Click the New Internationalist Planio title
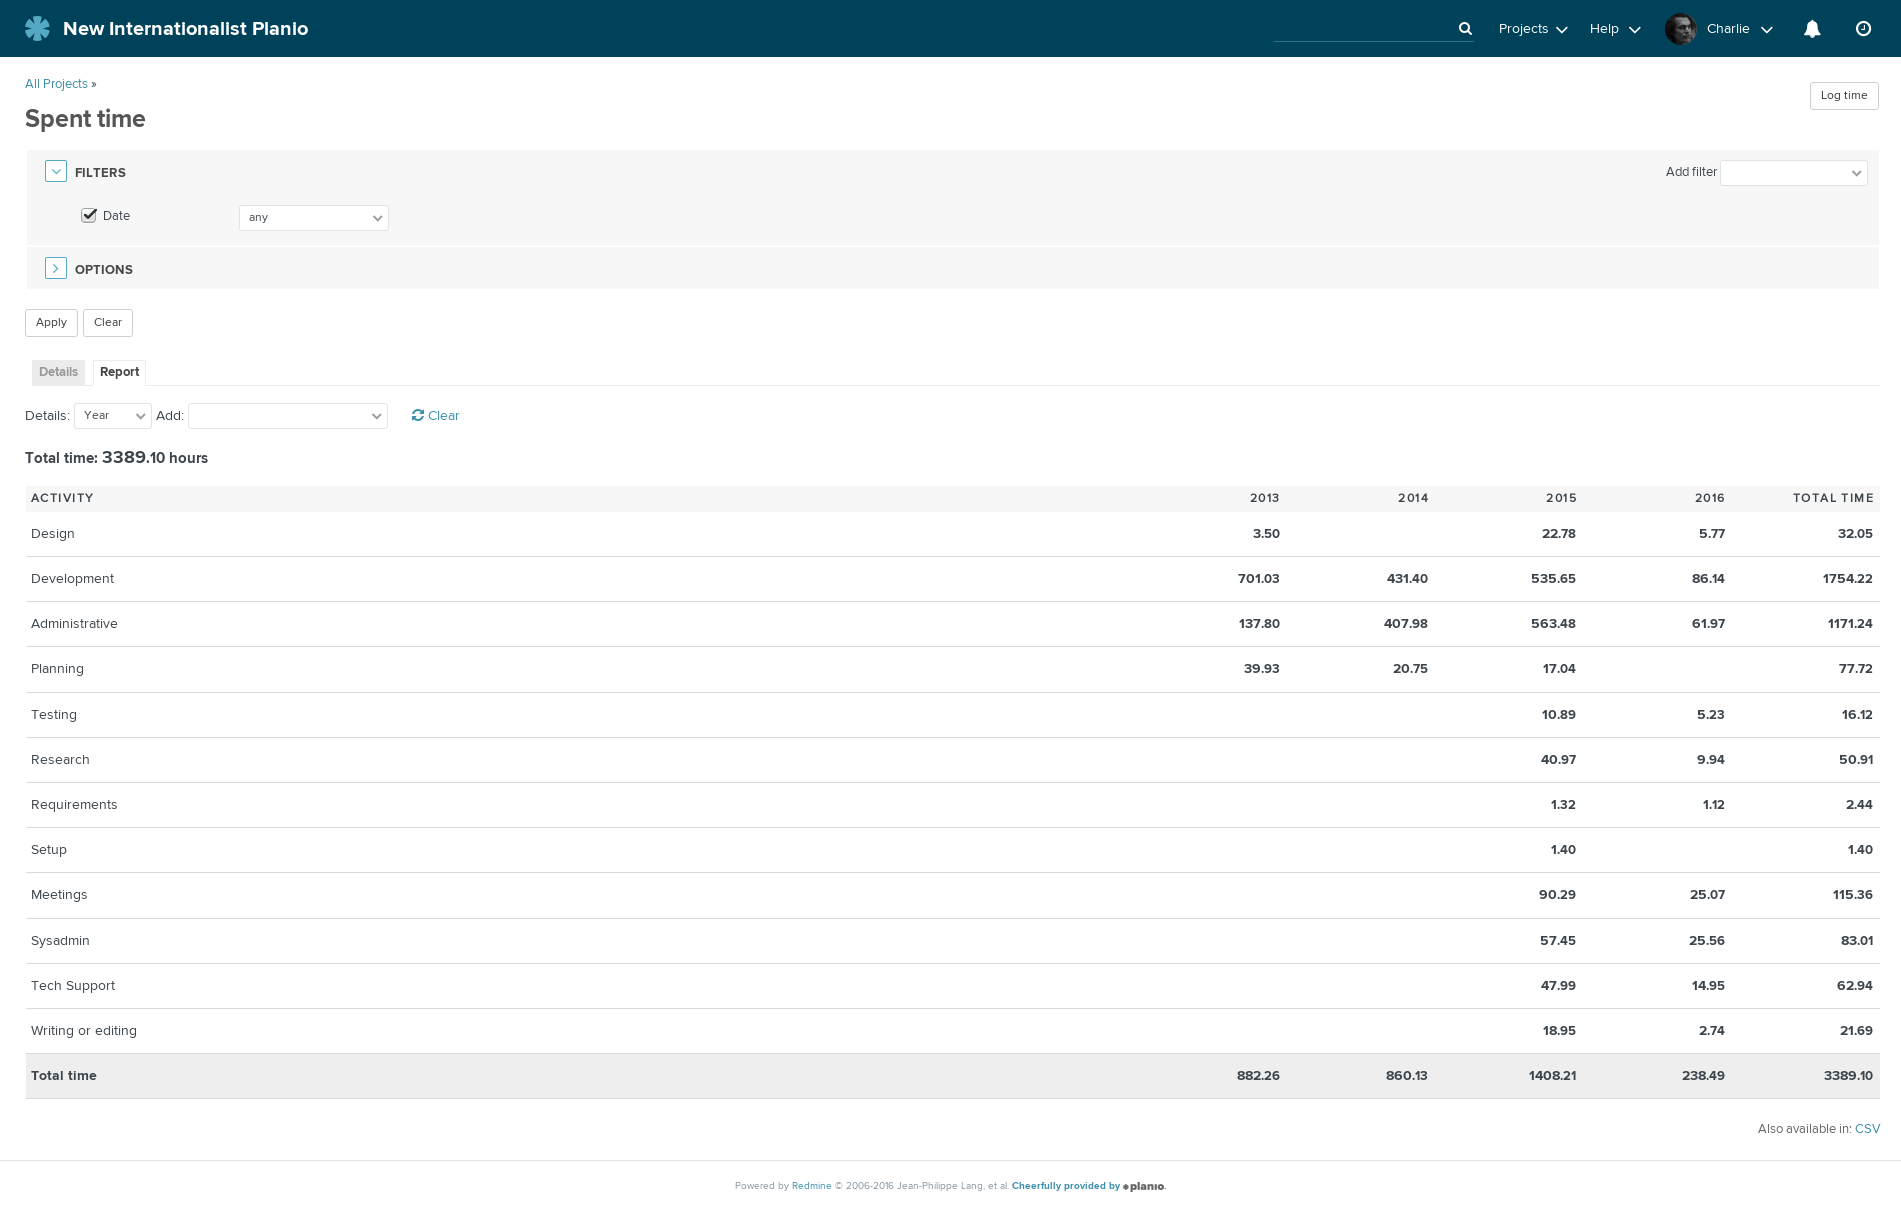The image size is (1901, 1209). [x=185, y=29]
